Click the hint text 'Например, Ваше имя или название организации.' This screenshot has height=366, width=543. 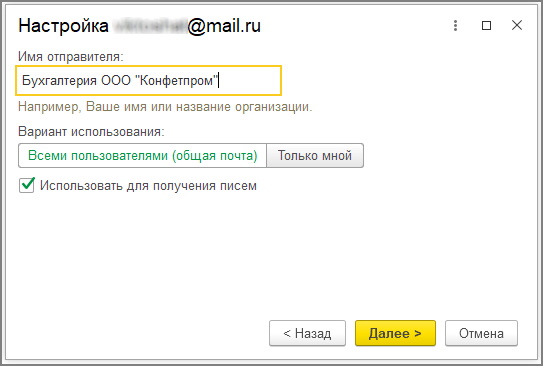point(165,107)
